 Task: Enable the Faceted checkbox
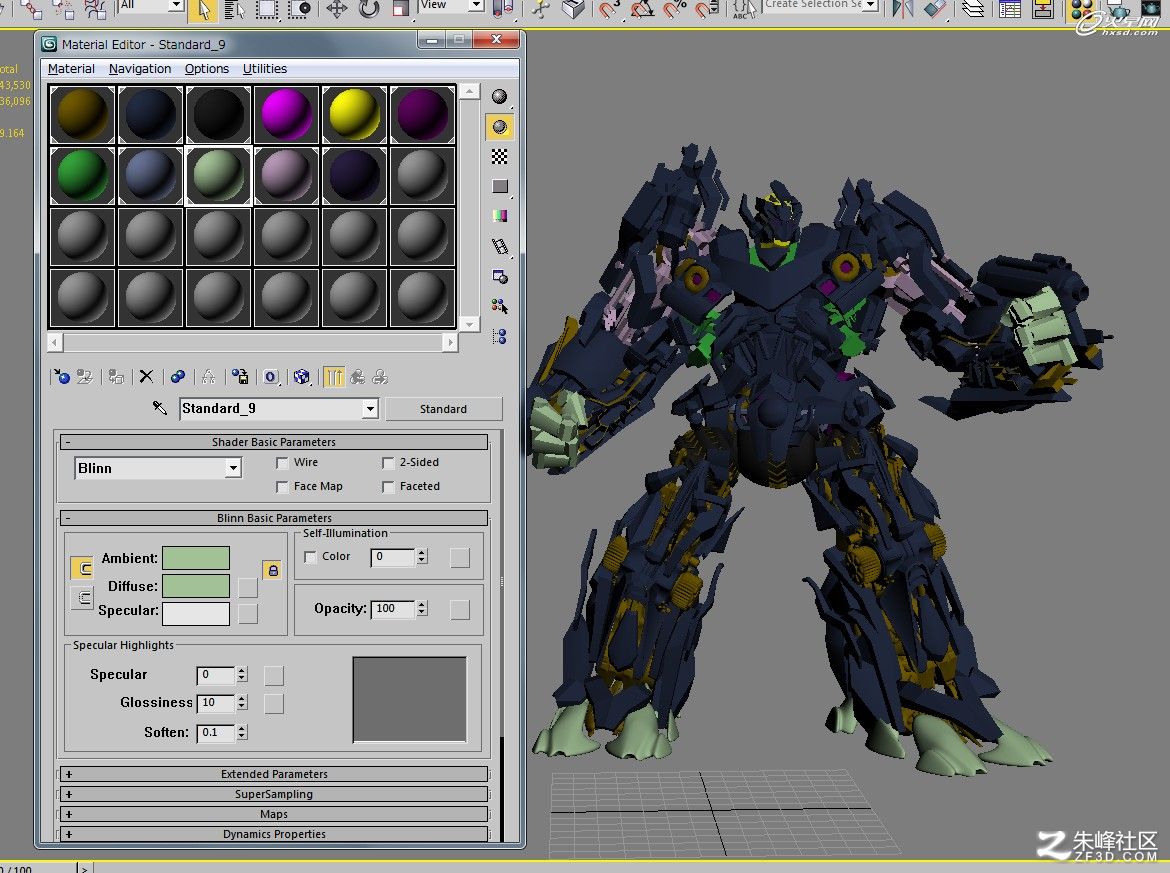pyautogui.click(x=388, y=486)
